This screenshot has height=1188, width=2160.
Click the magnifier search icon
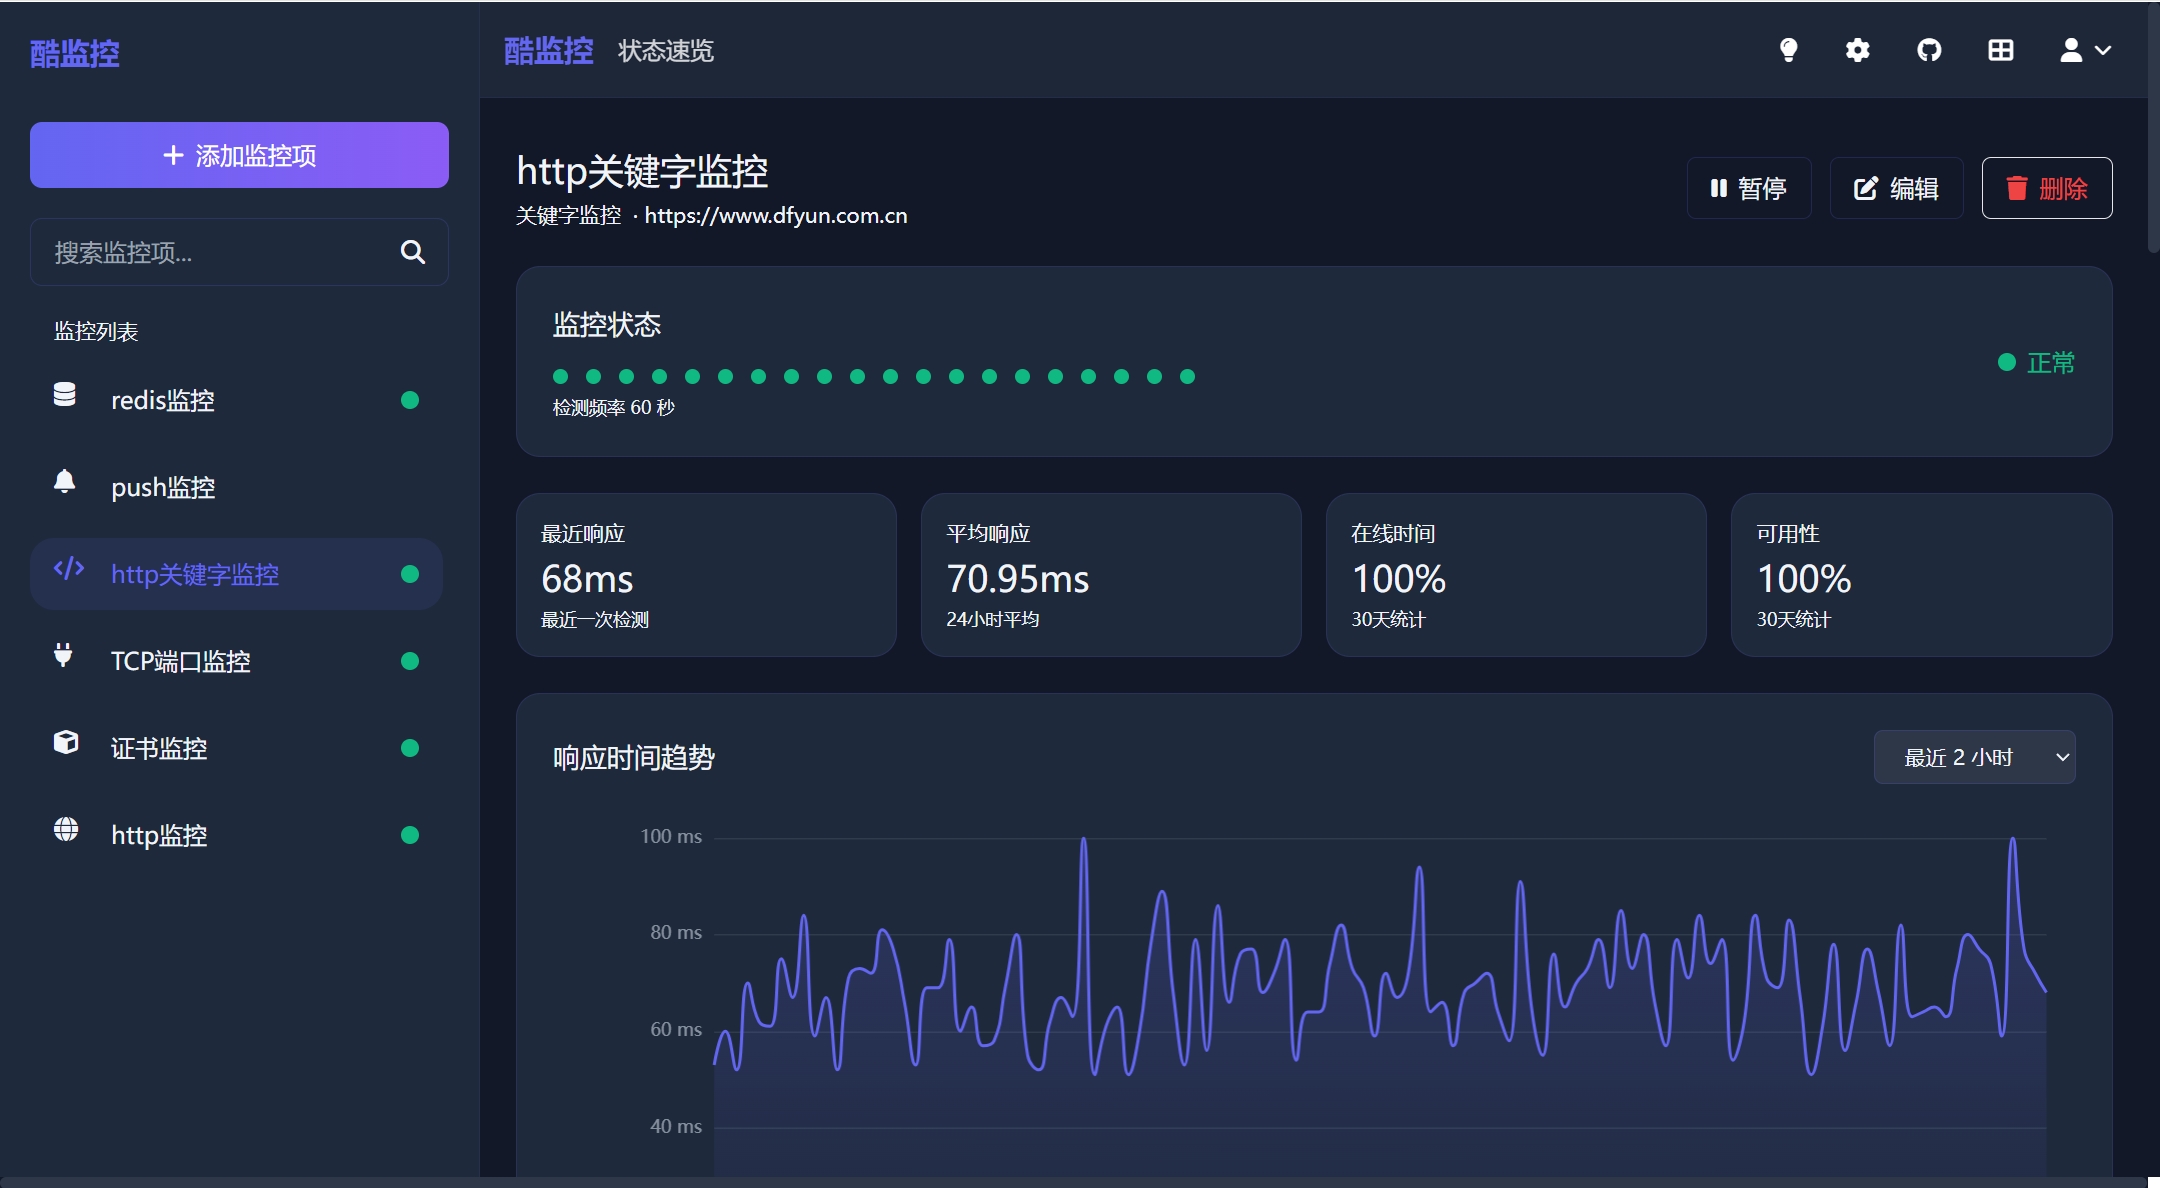click(412, 252)
